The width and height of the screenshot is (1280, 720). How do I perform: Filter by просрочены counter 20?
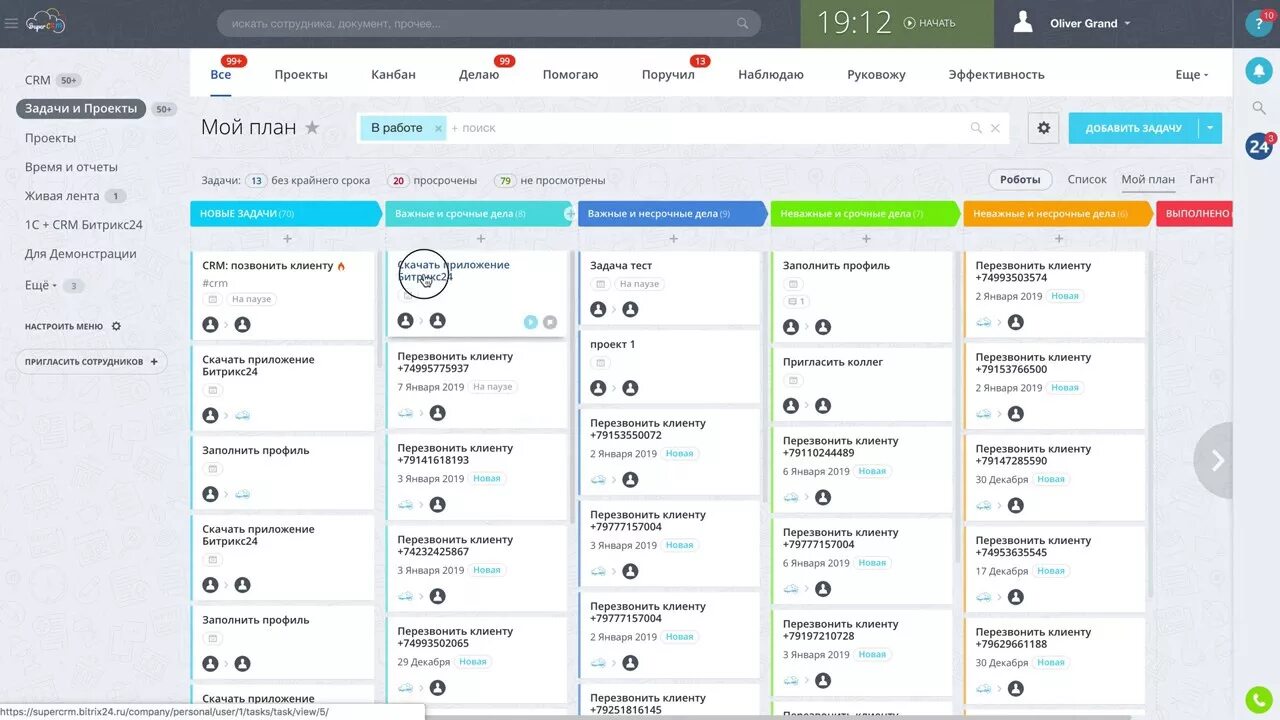click(x=431, y=181)
